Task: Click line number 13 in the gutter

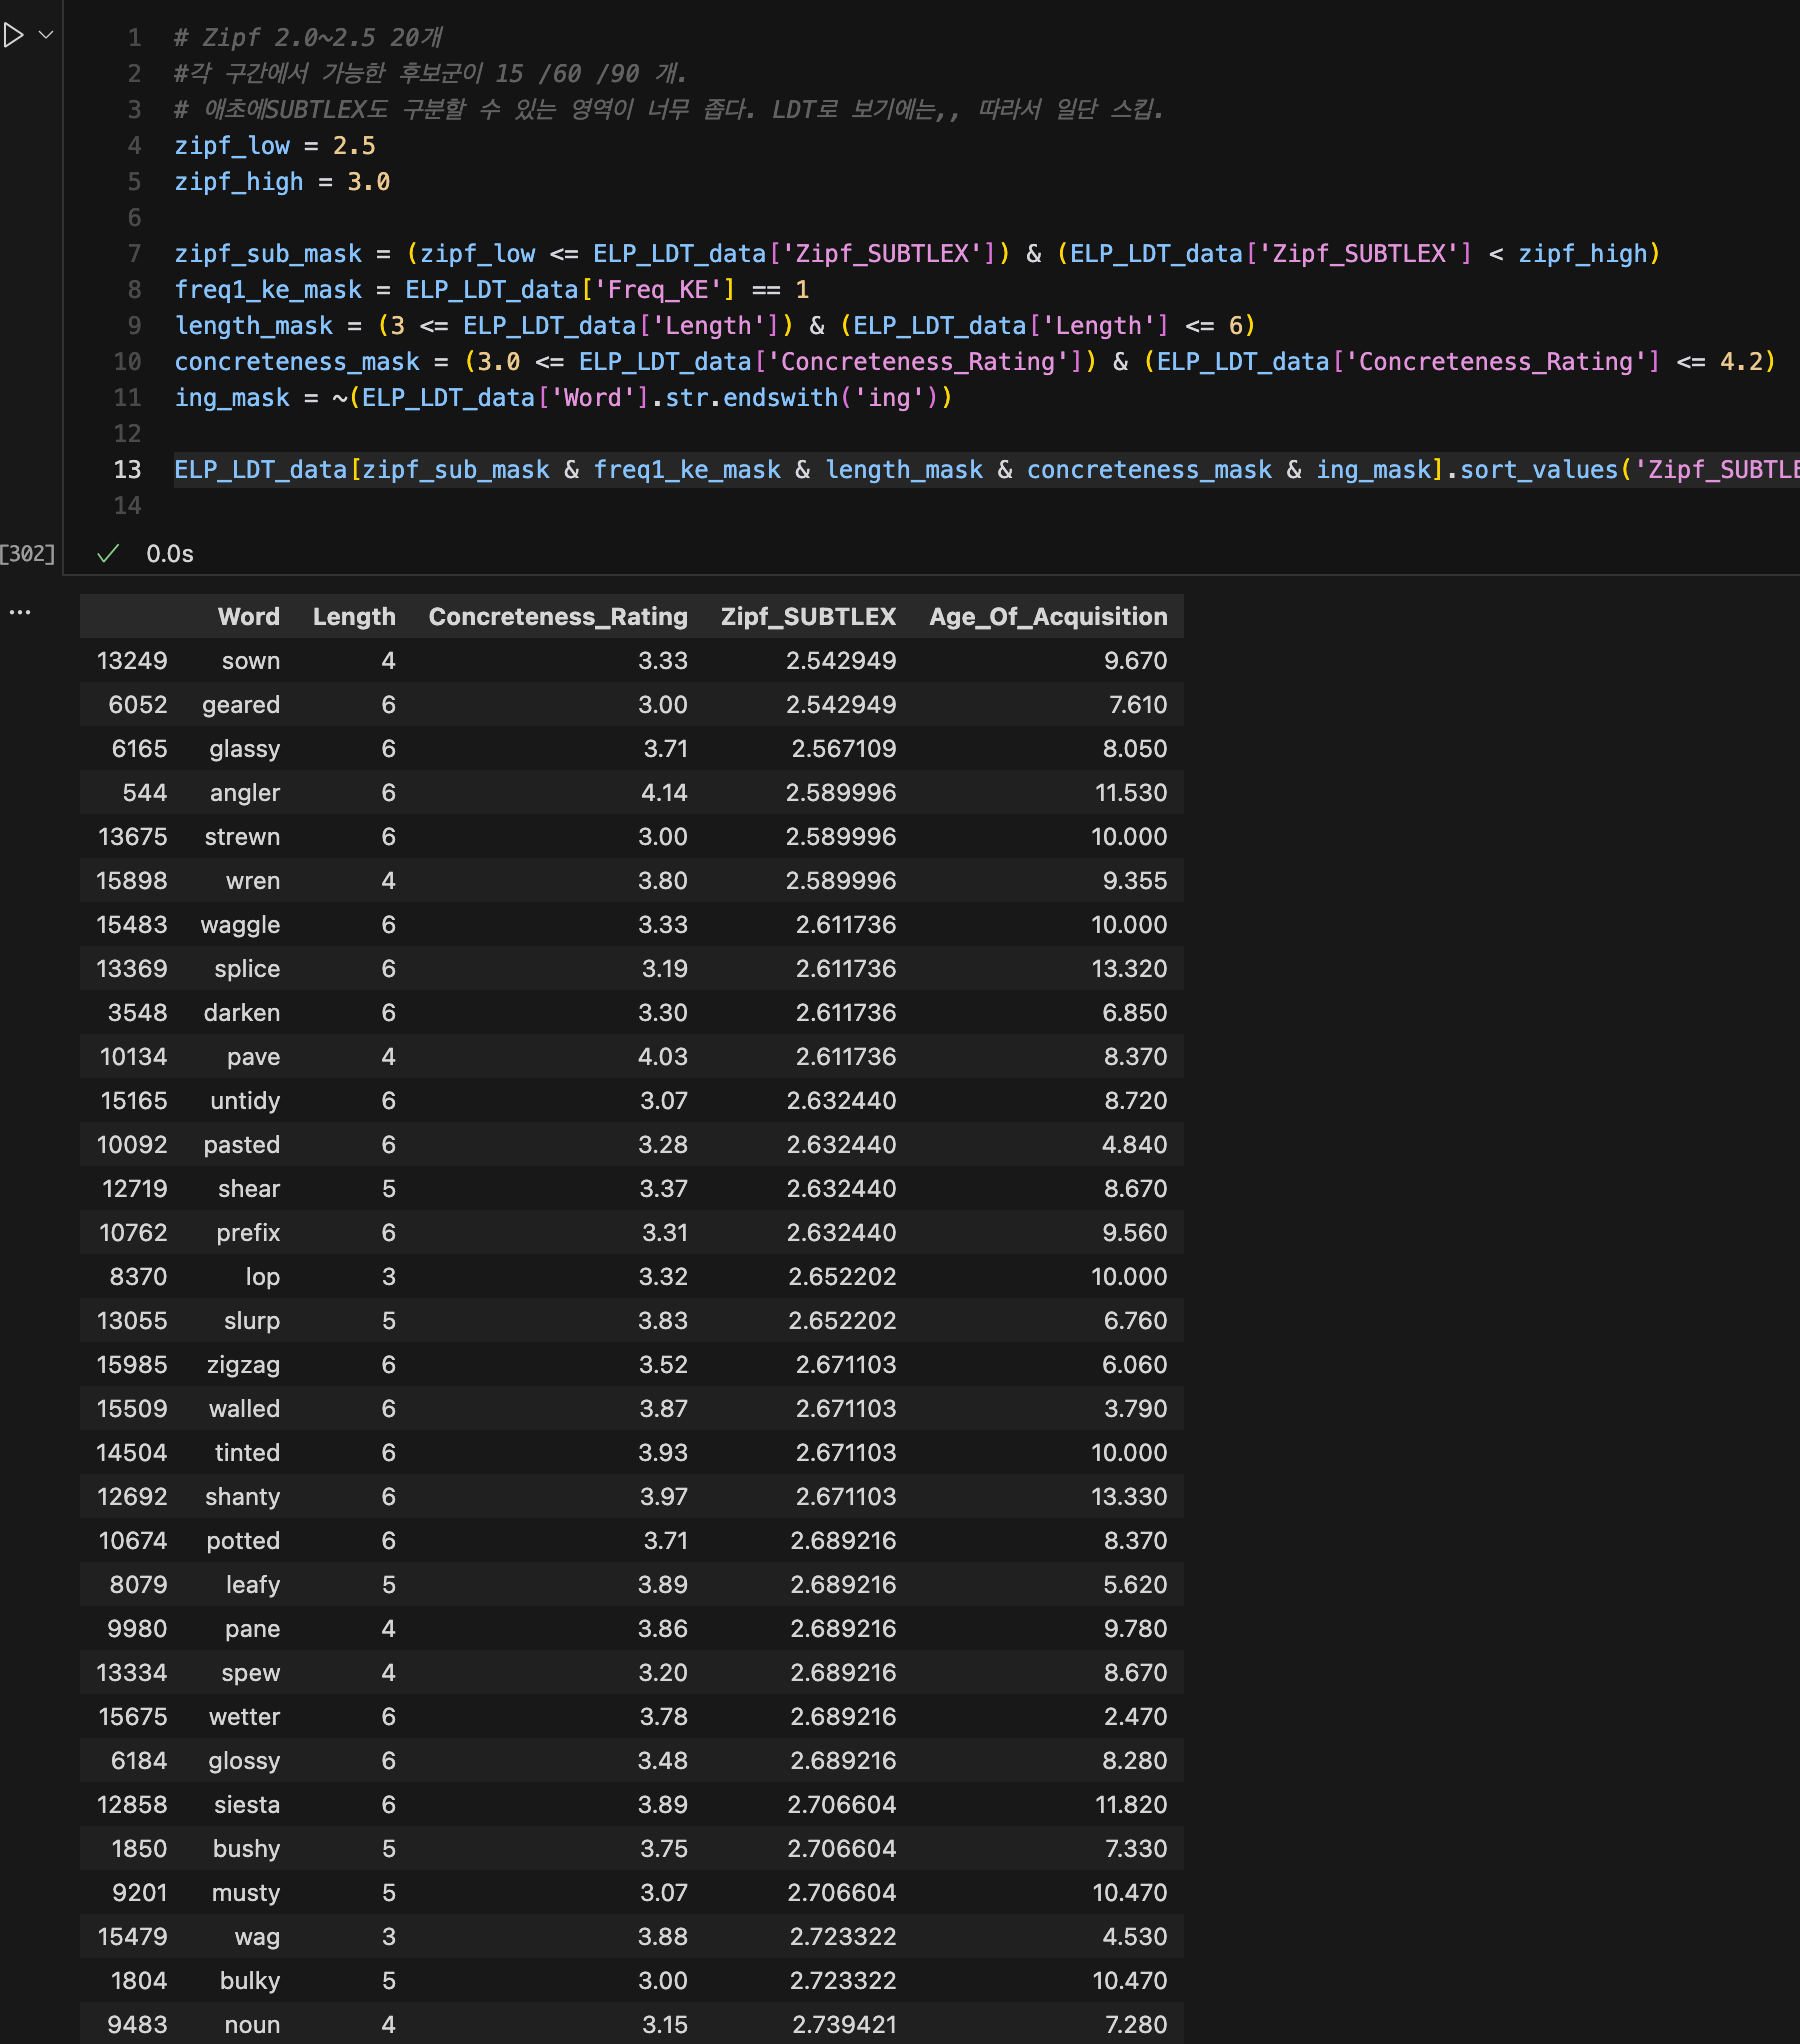Action: pos(127,470)
